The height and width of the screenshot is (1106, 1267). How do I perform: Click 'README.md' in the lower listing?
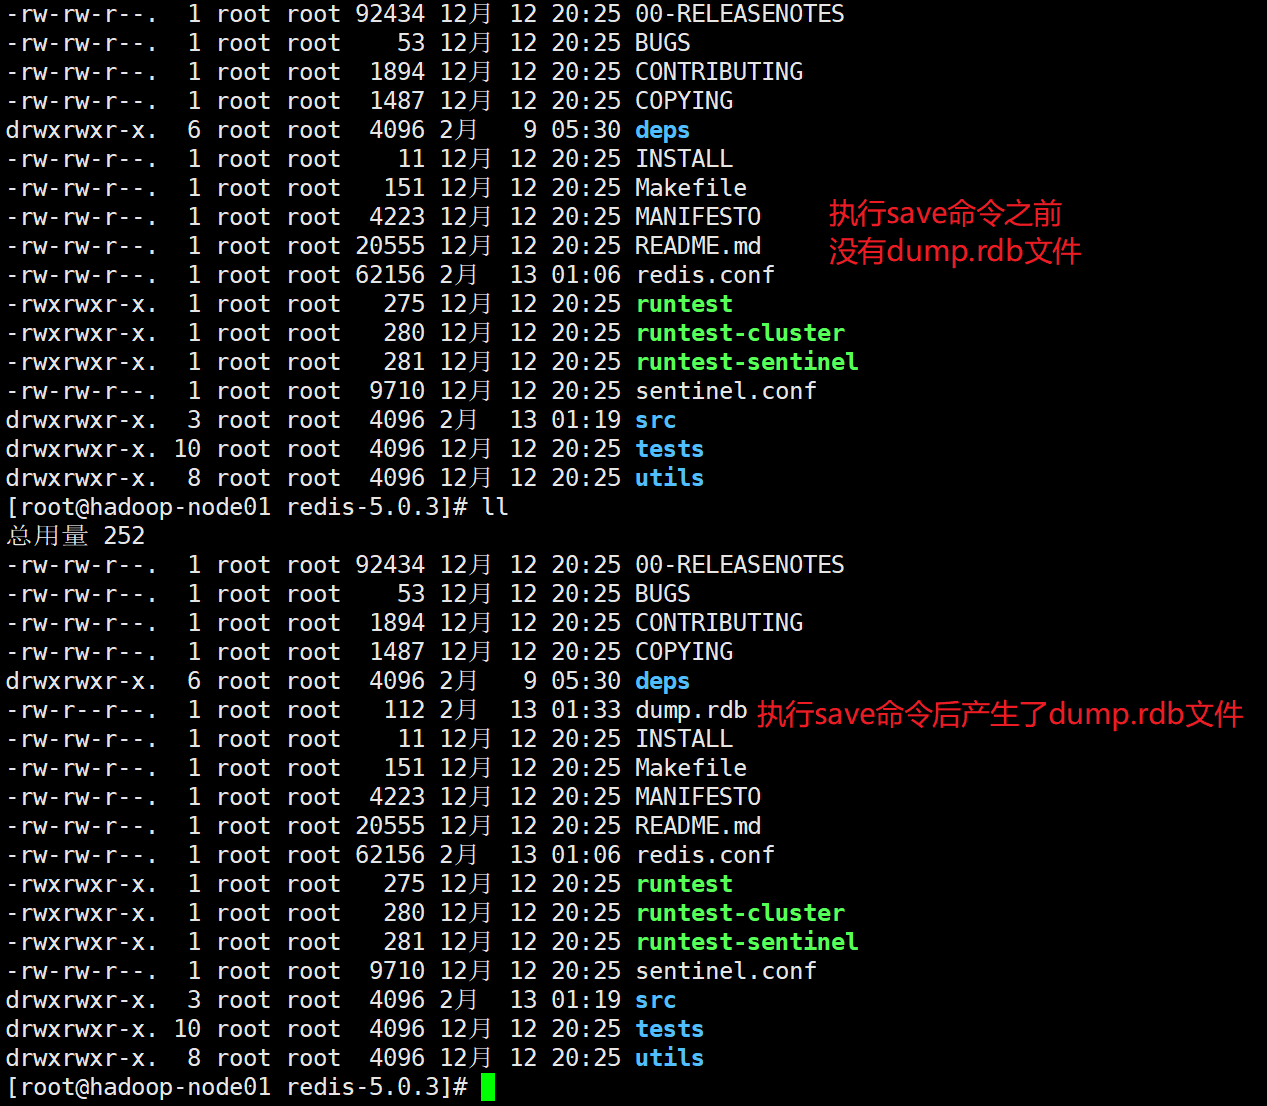tap(698, 826)
